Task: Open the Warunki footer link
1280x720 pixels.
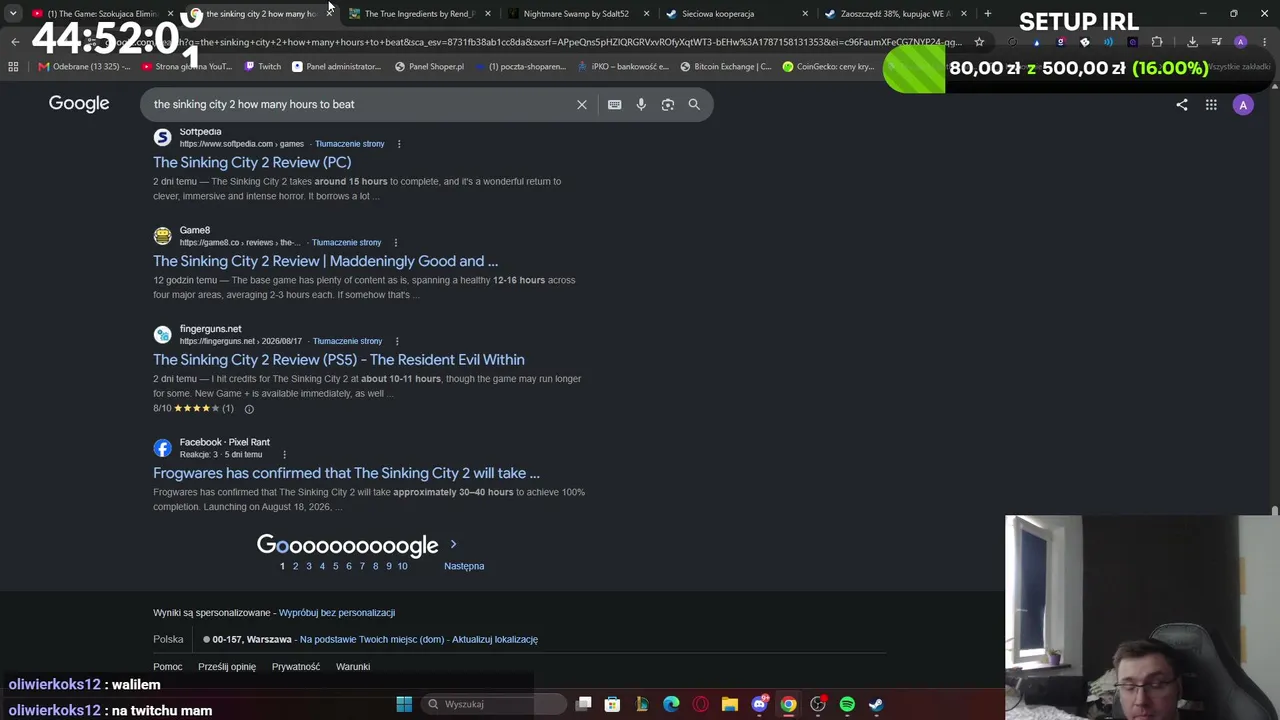Action: point(353,667)
